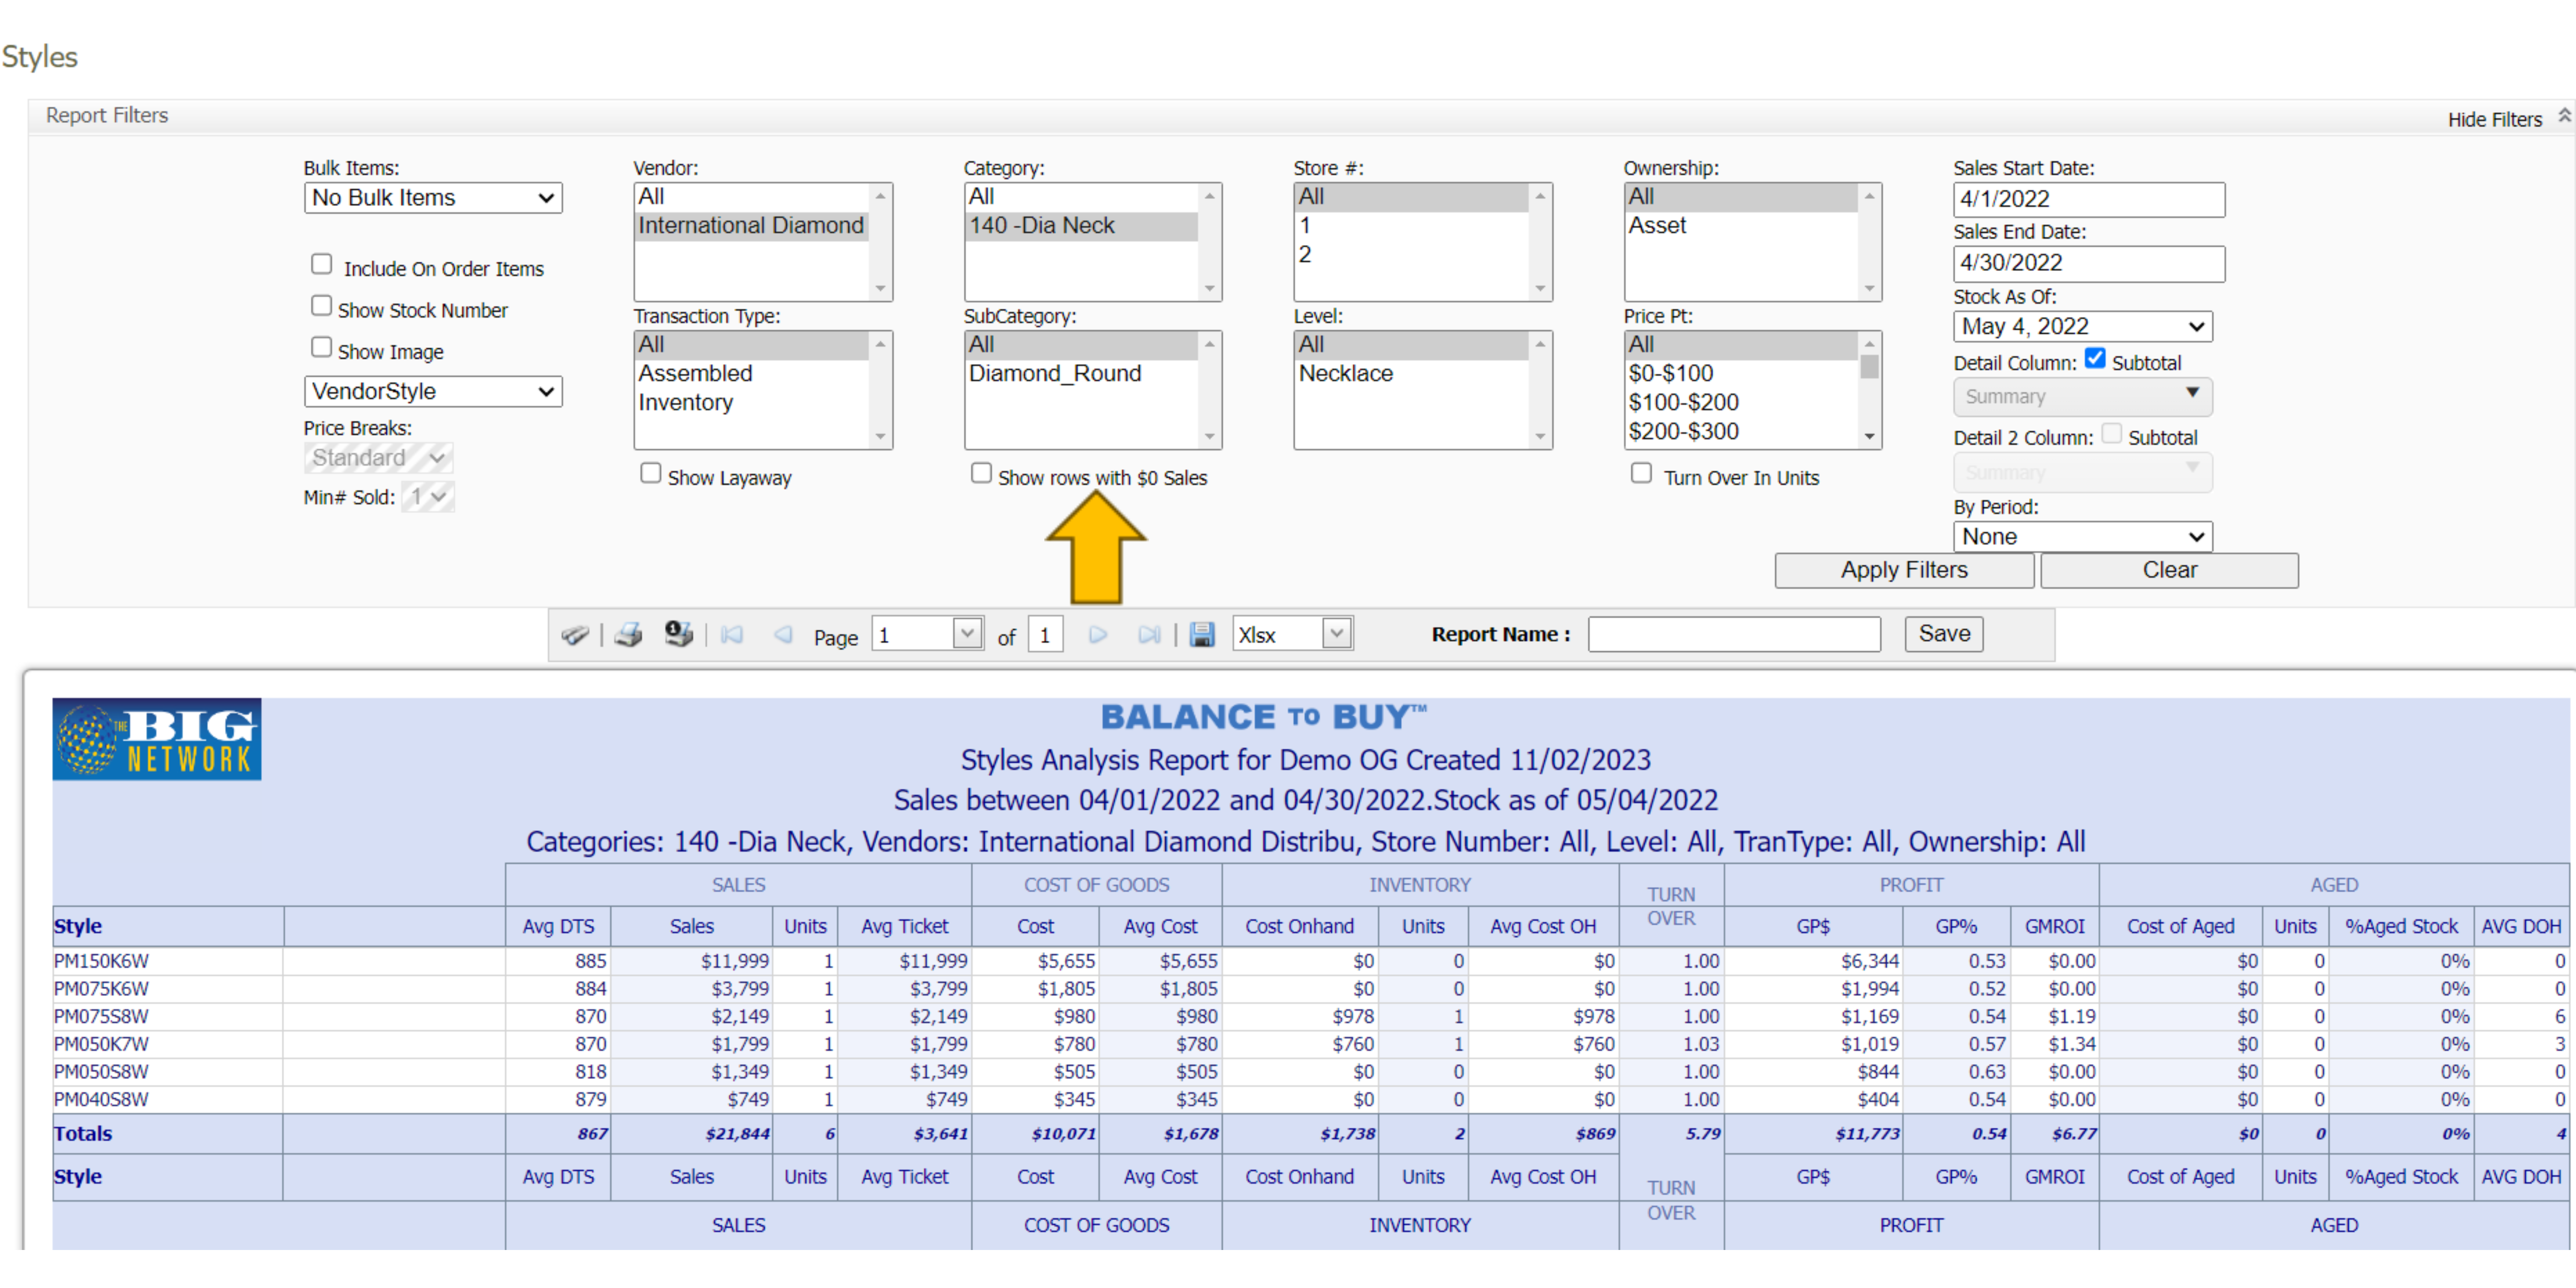Click the binoculars search icon in report toolbar

pyautogui.click(x=575, y=635)
